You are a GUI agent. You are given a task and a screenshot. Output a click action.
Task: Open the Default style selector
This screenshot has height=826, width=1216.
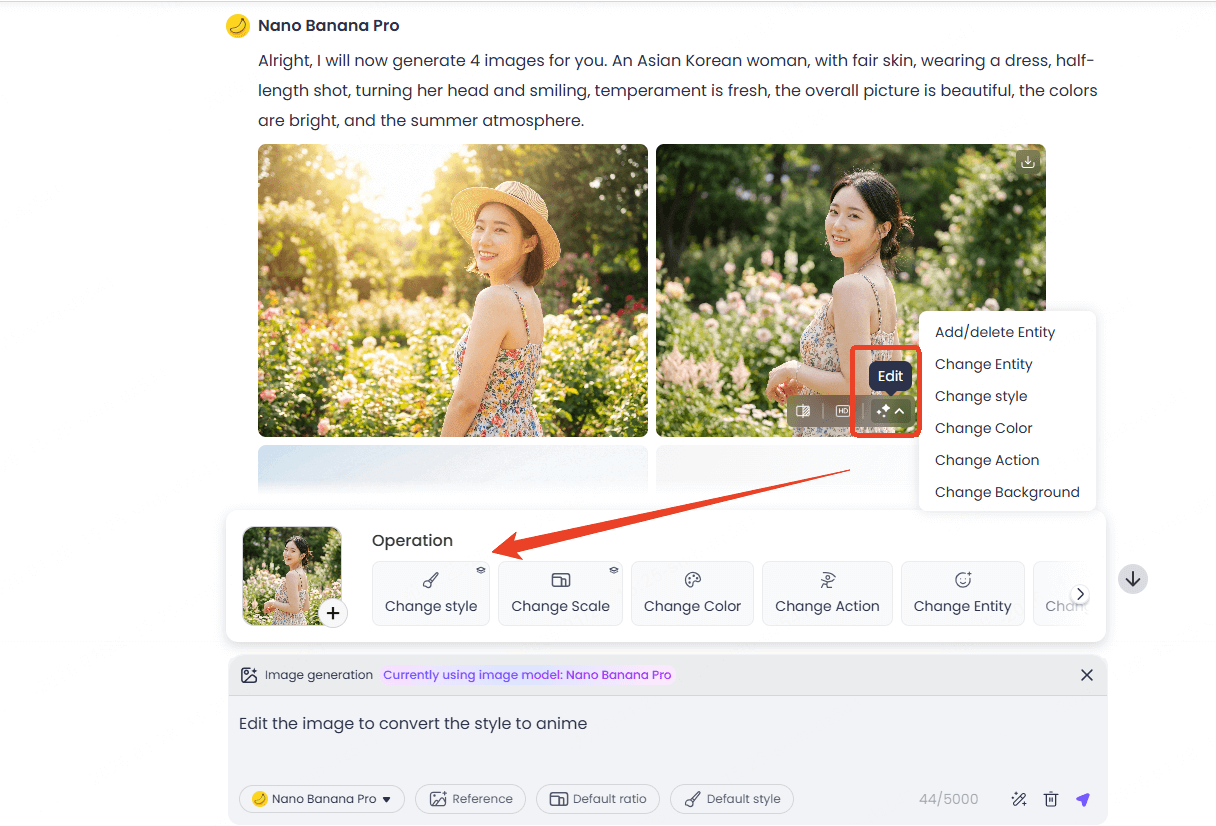coord(732,799)
